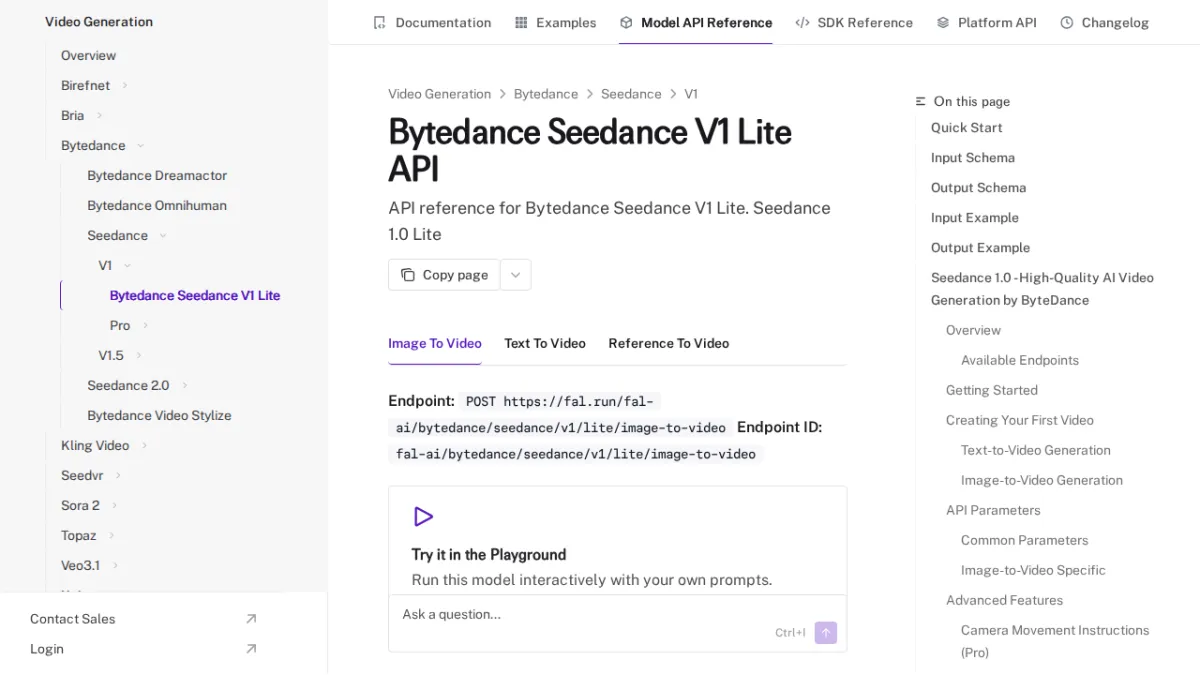Jump to Text-to-Video Generation outline link
1200x675 pixels.
tap(1036, 450)
